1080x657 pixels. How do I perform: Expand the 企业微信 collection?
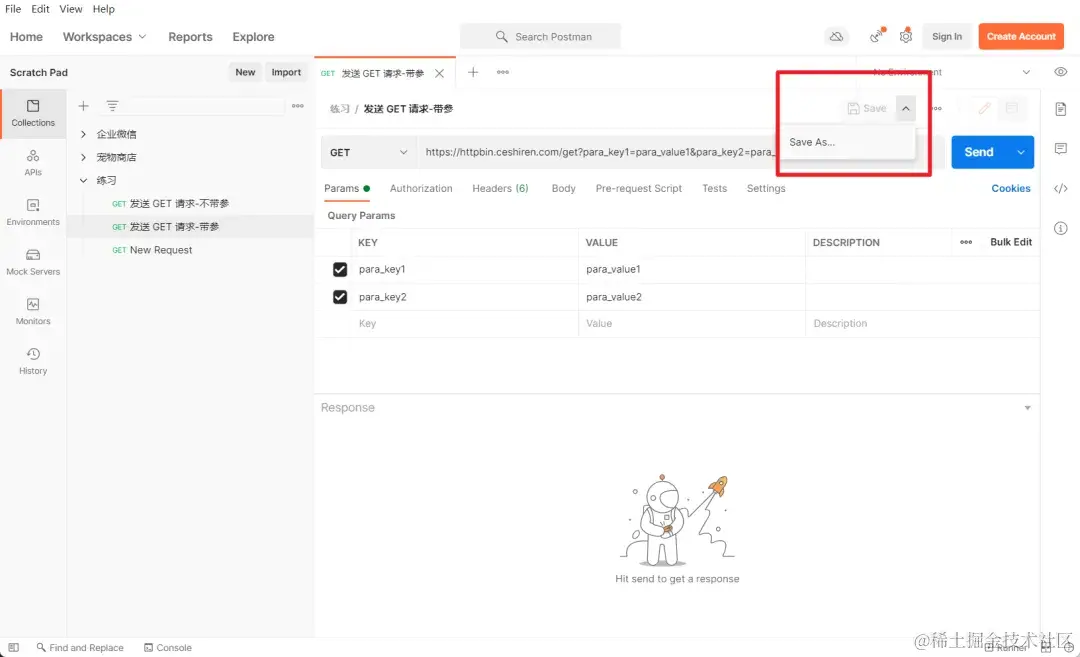pos(83,134)
